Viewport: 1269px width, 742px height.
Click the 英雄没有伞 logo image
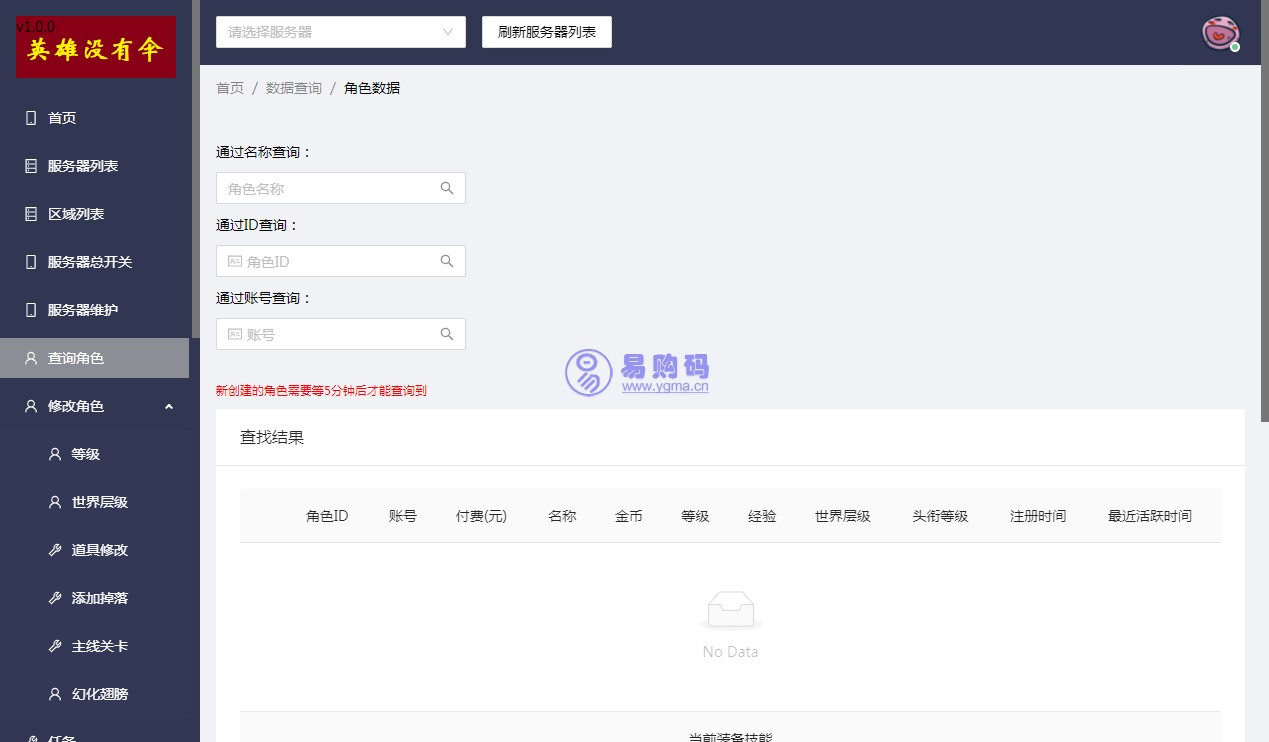click(96, 48)
